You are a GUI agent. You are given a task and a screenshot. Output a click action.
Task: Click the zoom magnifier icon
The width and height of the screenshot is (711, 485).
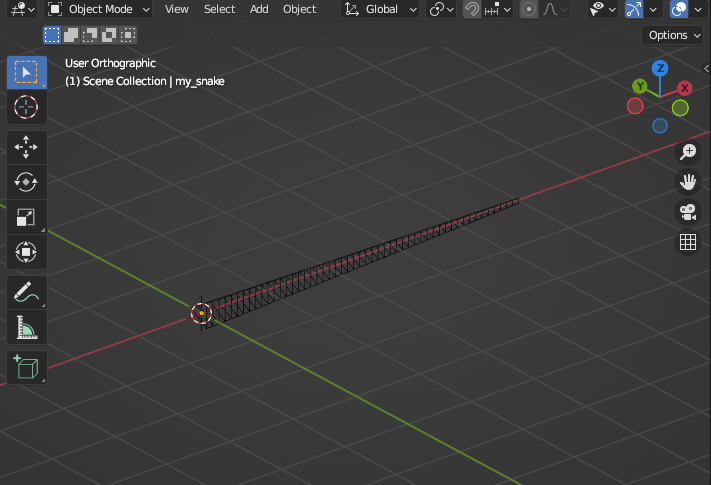click(x=688, y=152)
